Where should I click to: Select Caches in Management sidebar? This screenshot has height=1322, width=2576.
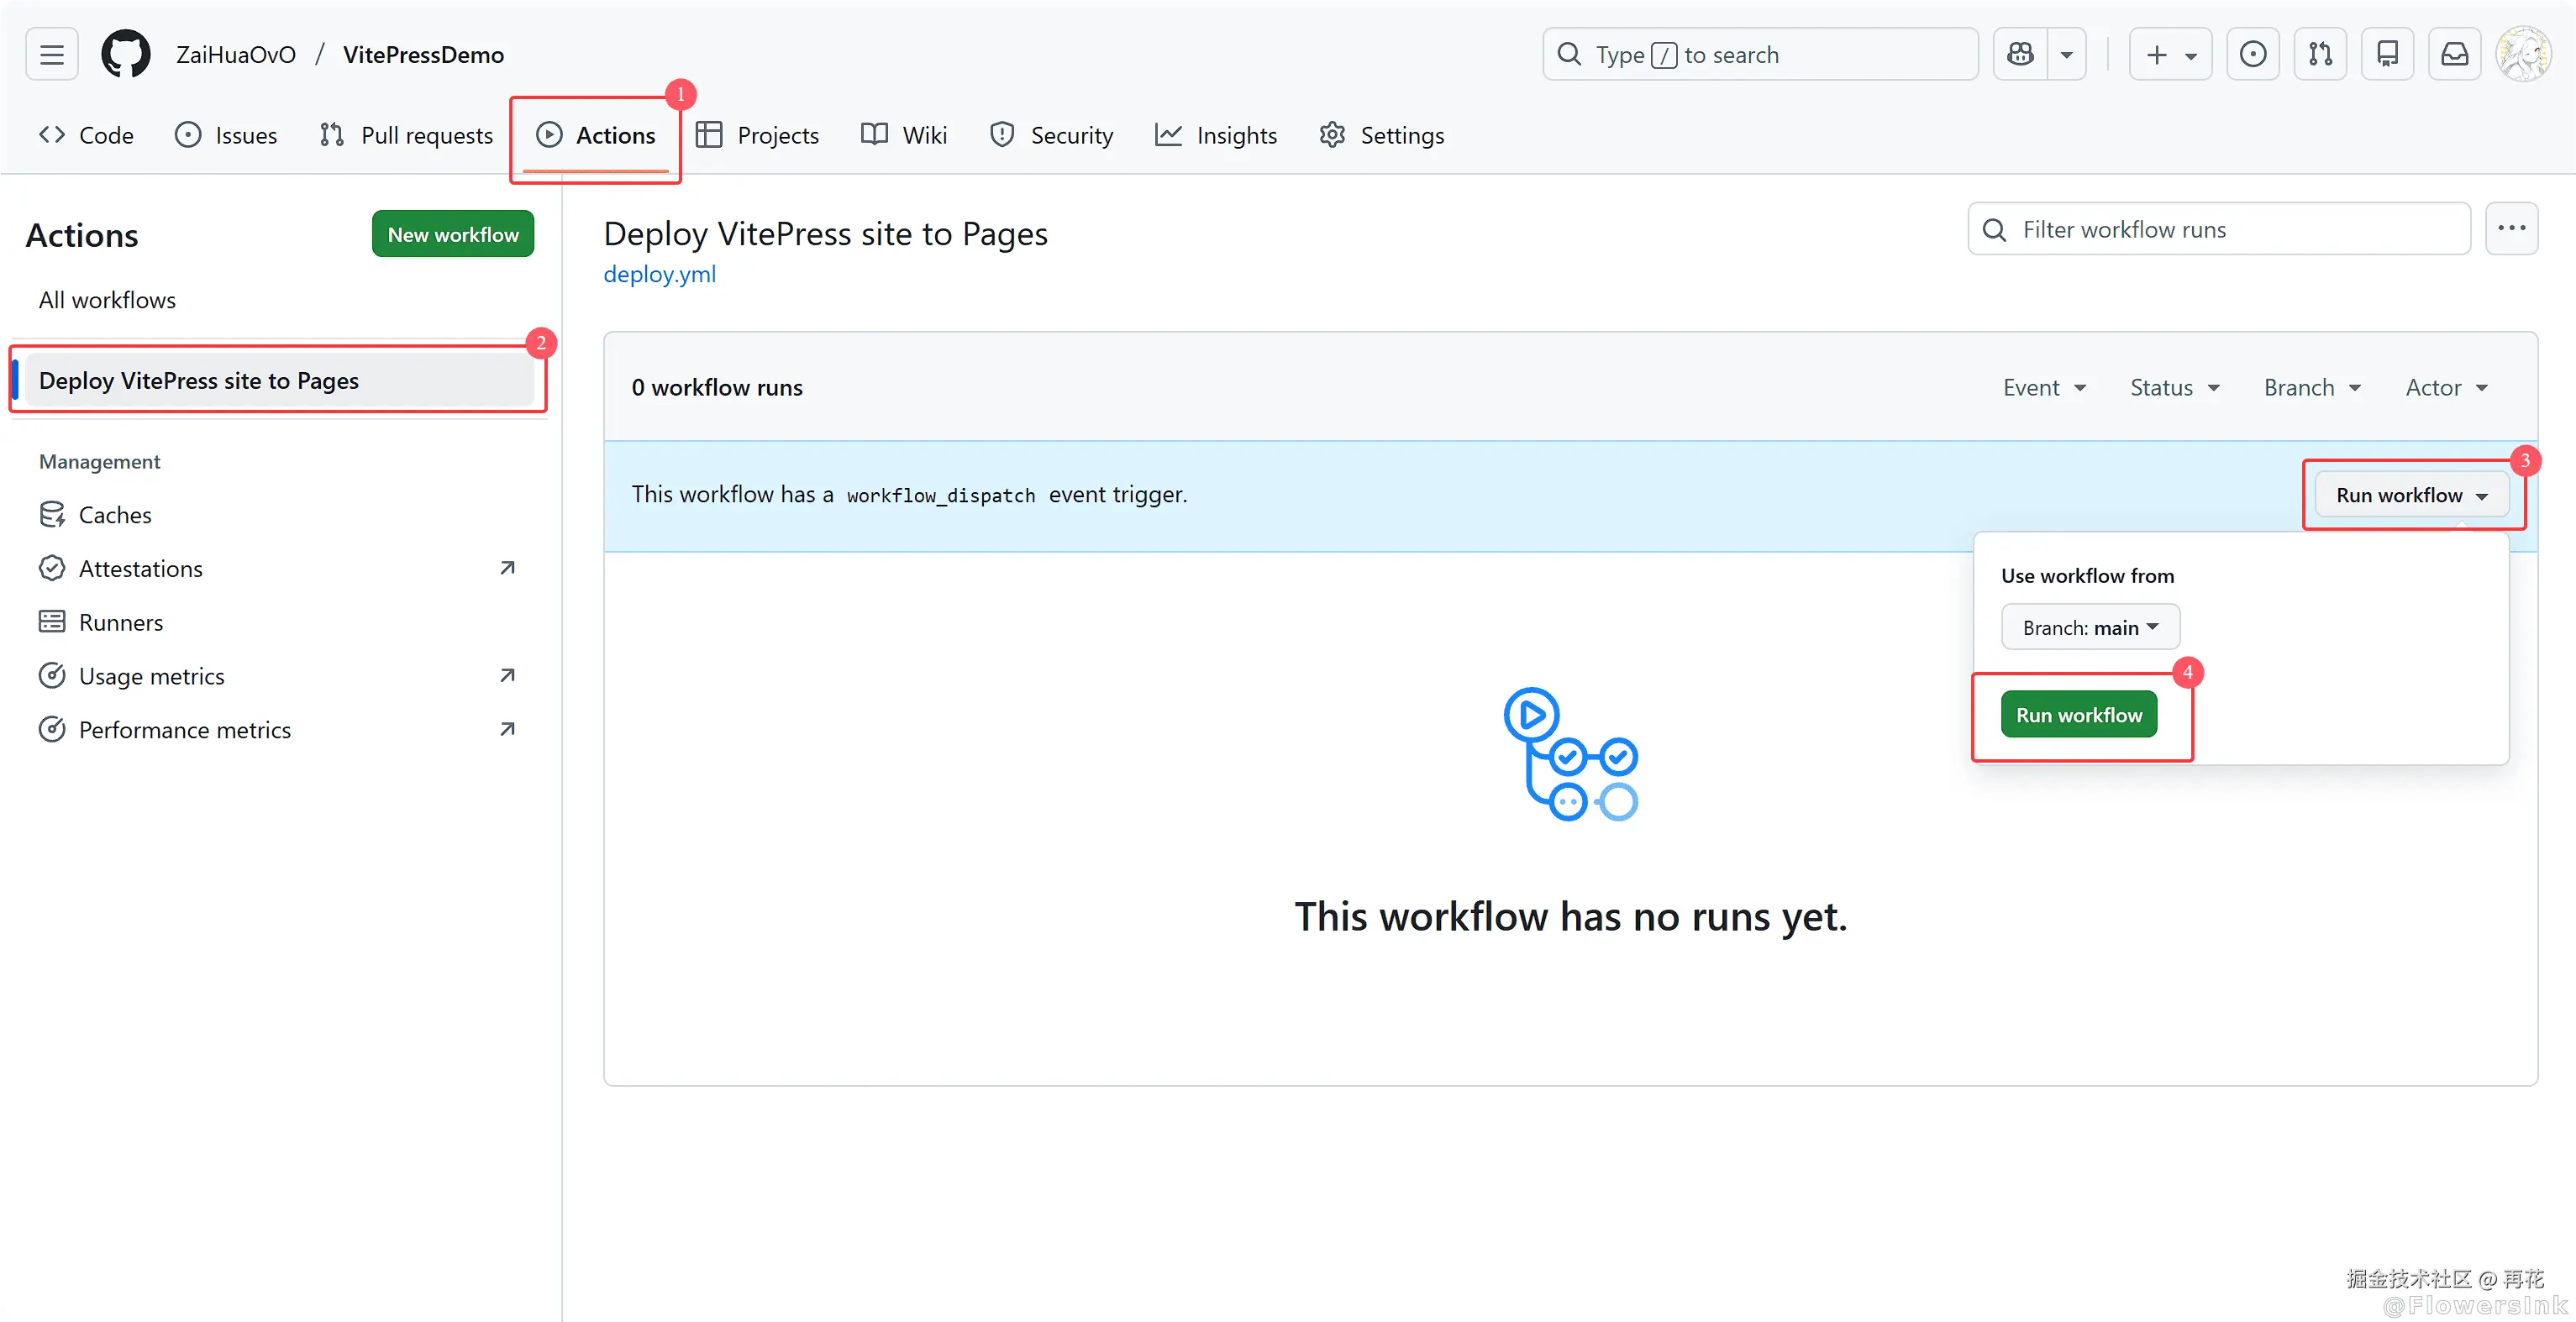click(x=114, y=515)
